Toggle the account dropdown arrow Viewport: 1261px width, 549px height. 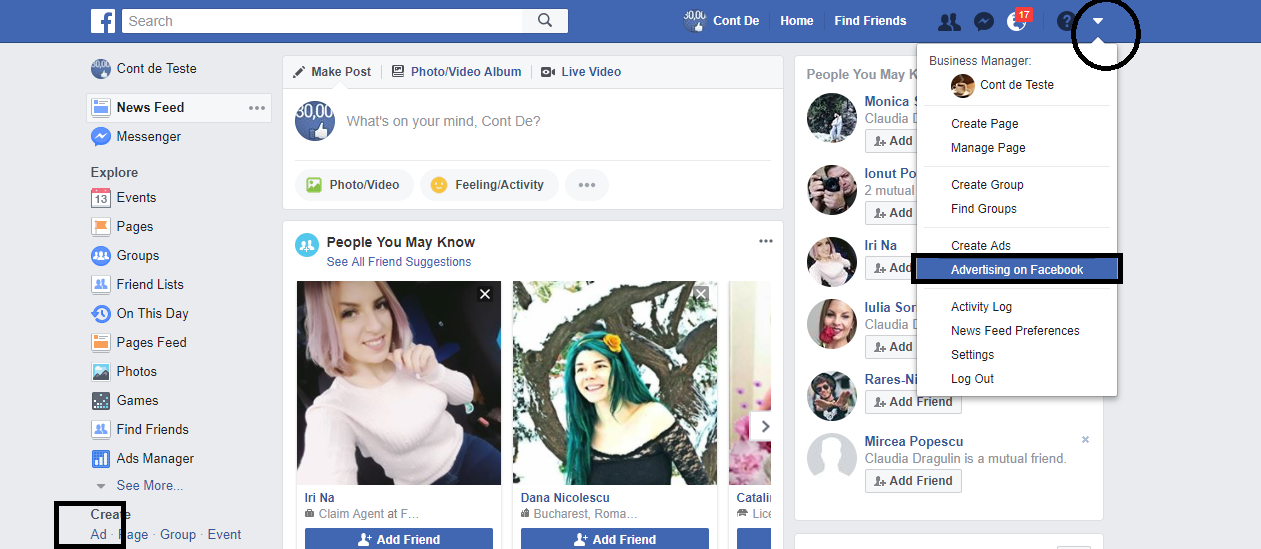pos(1098,21)
